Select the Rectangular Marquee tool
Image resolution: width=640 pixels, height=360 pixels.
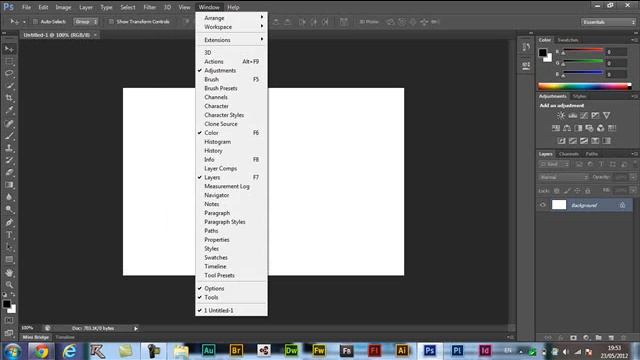[9, 62]
